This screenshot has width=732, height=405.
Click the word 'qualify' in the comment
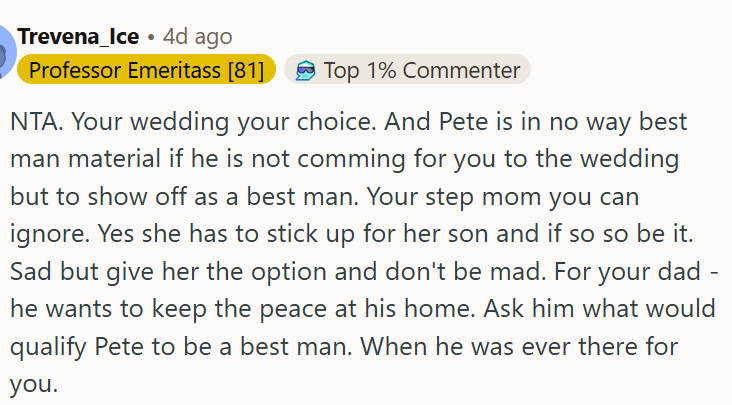point(49,347)
